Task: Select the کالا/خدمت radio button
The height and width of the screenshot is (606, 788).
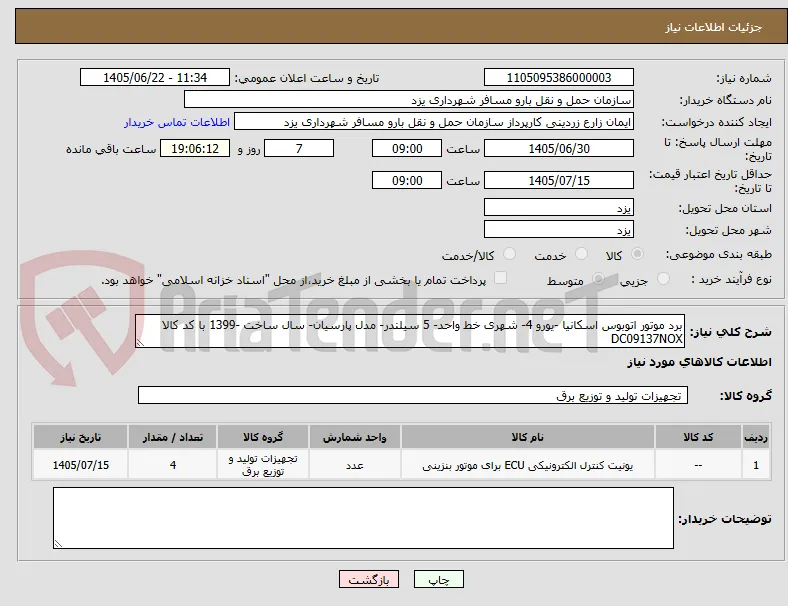Action: point(510,254)
